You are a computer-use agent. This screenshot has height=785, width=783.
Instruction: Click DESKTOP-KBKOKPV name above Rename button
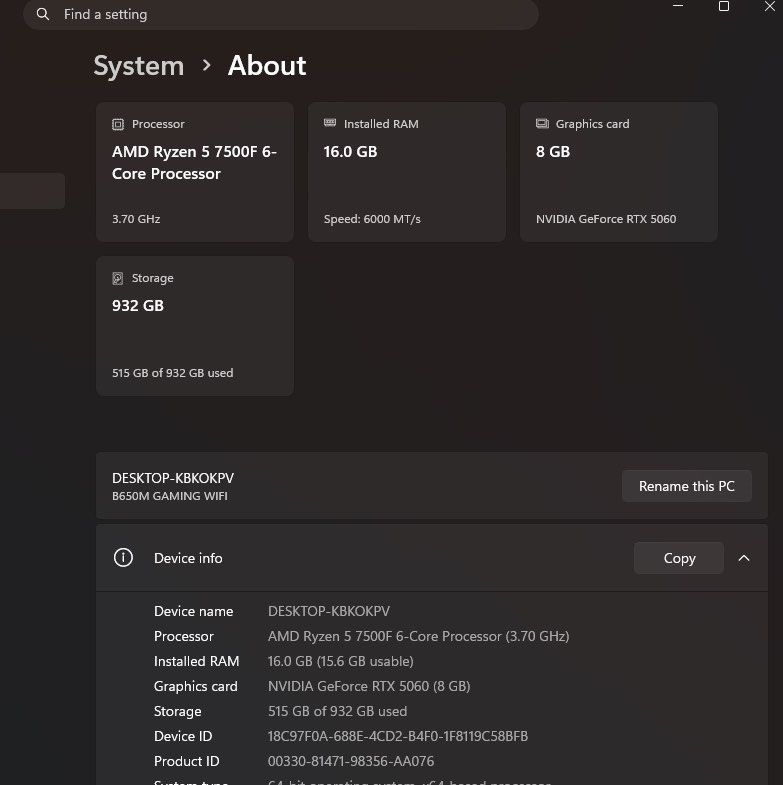point(173,478)
